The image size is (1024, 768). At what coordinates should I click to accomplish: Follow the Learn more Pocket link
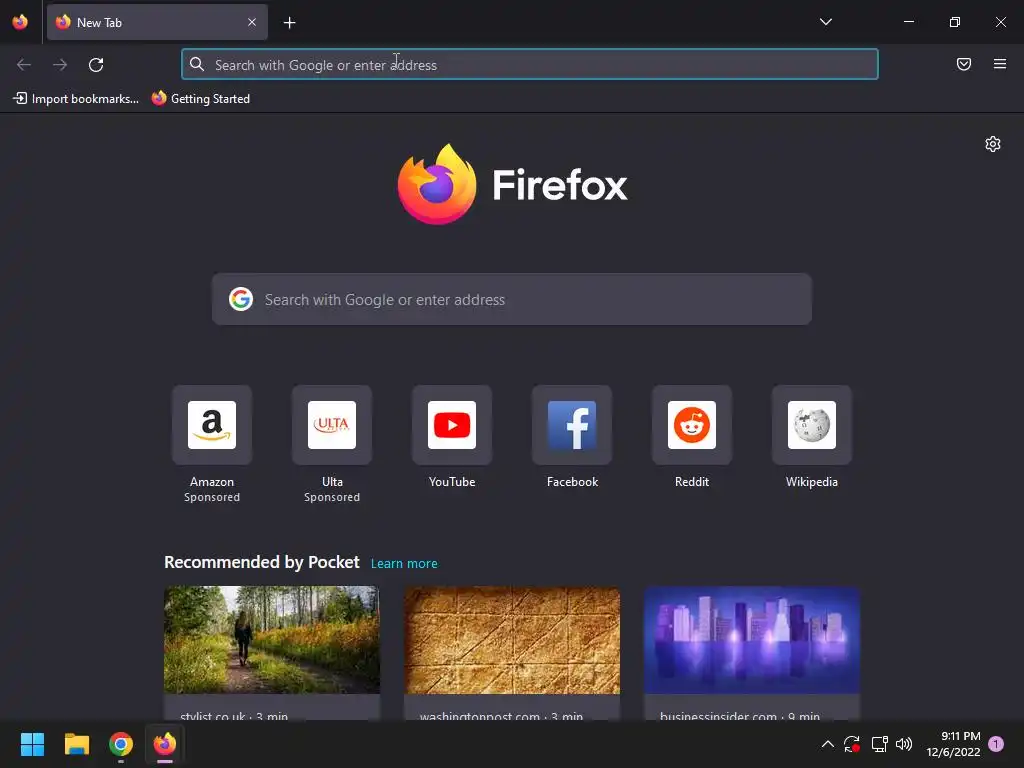(x=404, y=564)
